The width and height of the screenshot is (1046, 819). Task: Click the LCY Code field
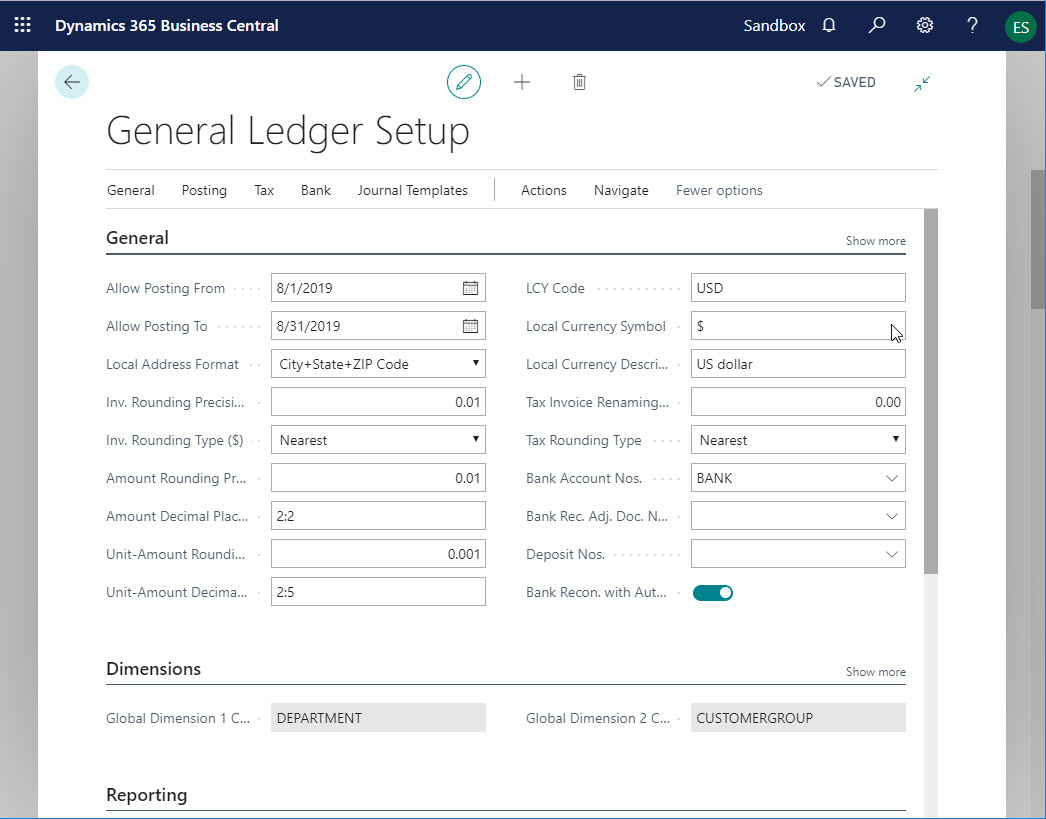798,288
